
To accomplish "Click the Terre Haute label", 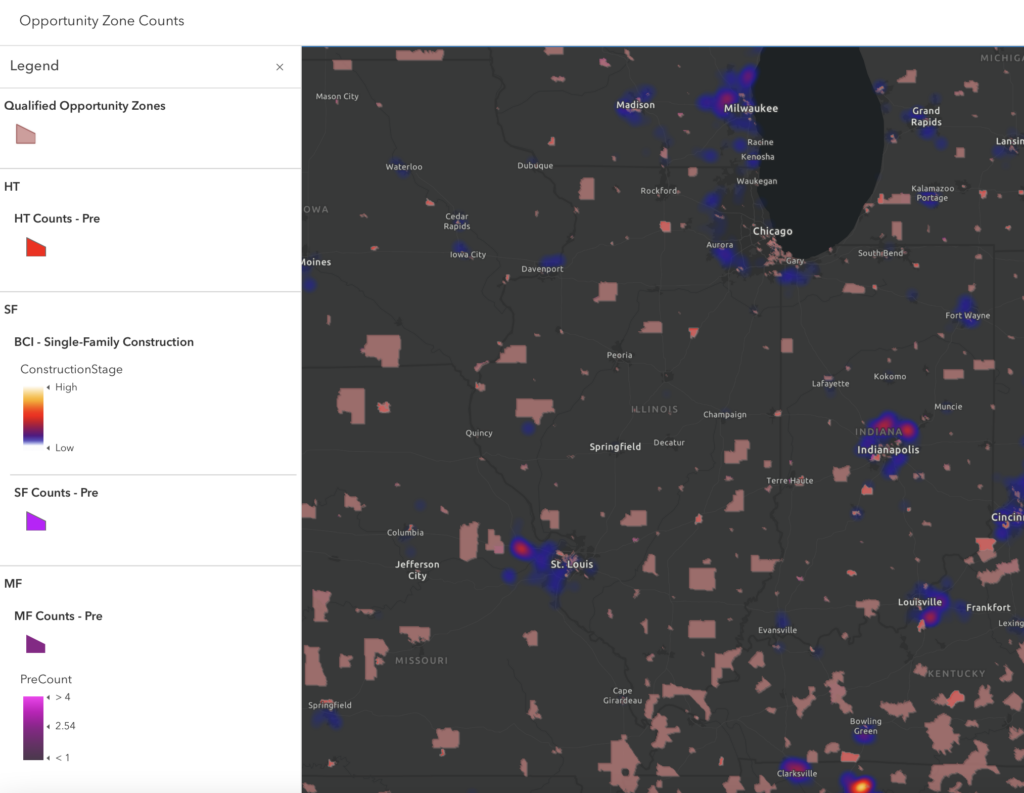I will coord(790,481).
